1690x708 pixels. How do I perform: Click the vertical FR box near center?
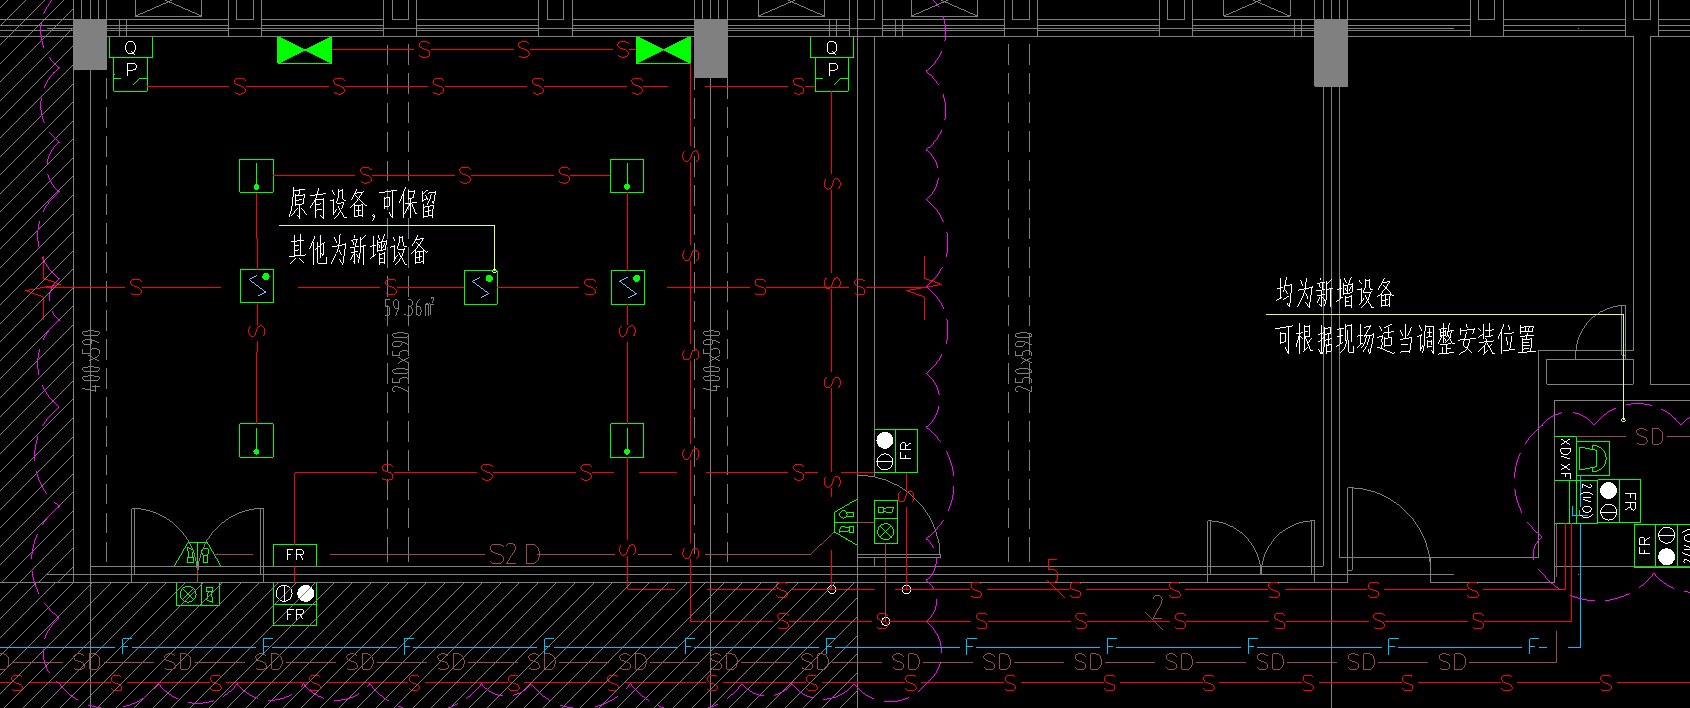coord(906,451)
